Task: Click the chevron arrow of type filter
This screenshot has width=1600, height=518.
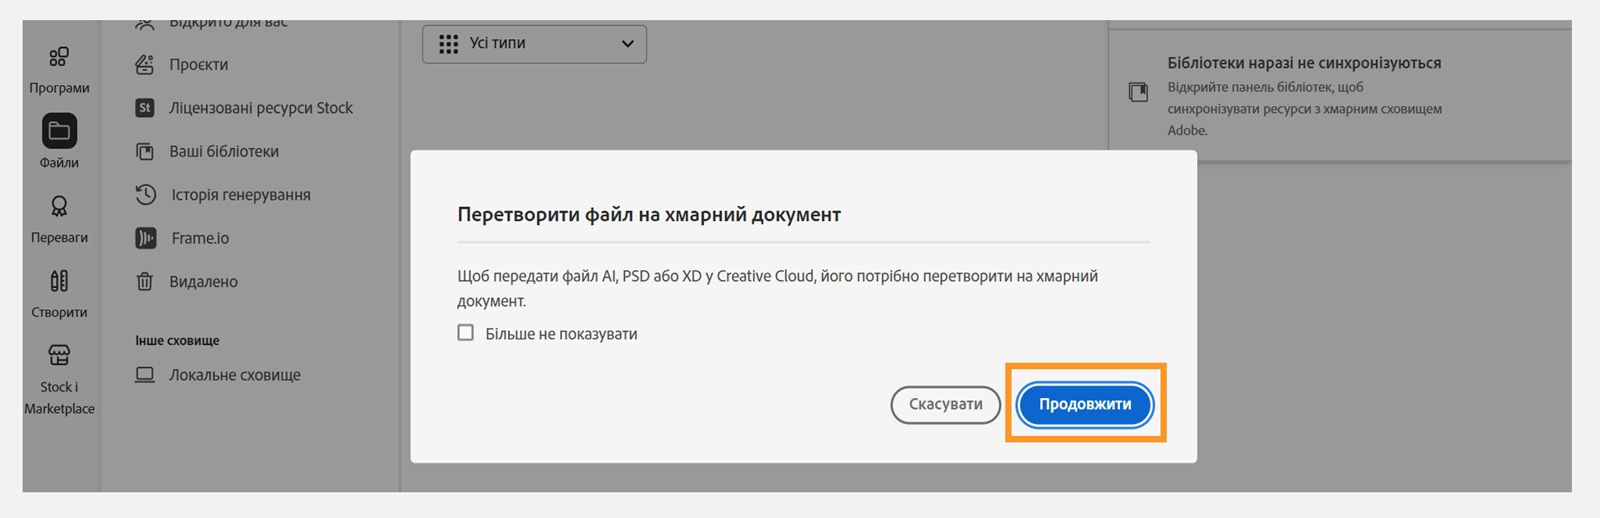Action: point(627,44)
